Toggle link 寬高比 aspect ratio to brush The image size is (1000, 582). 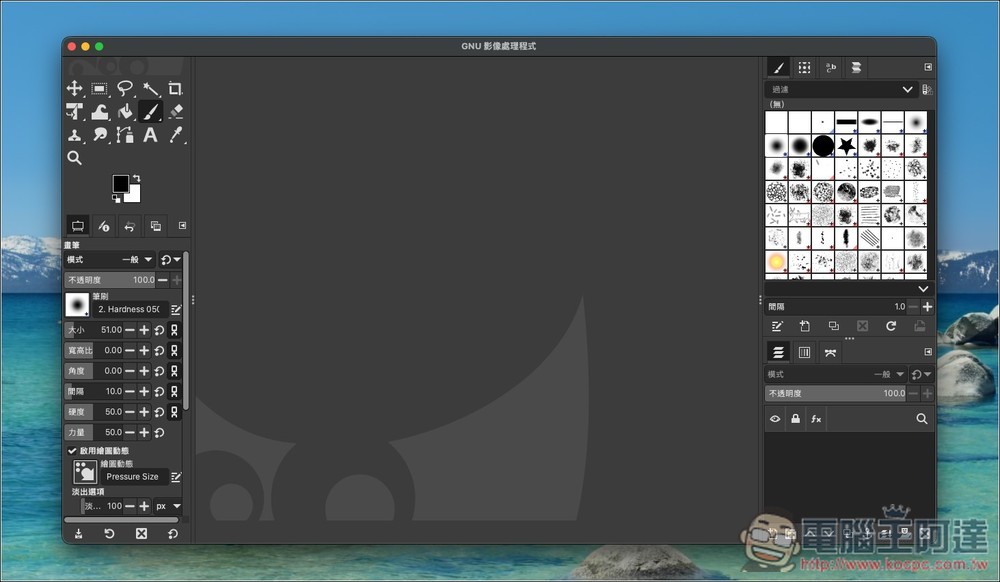coord(174,350)
